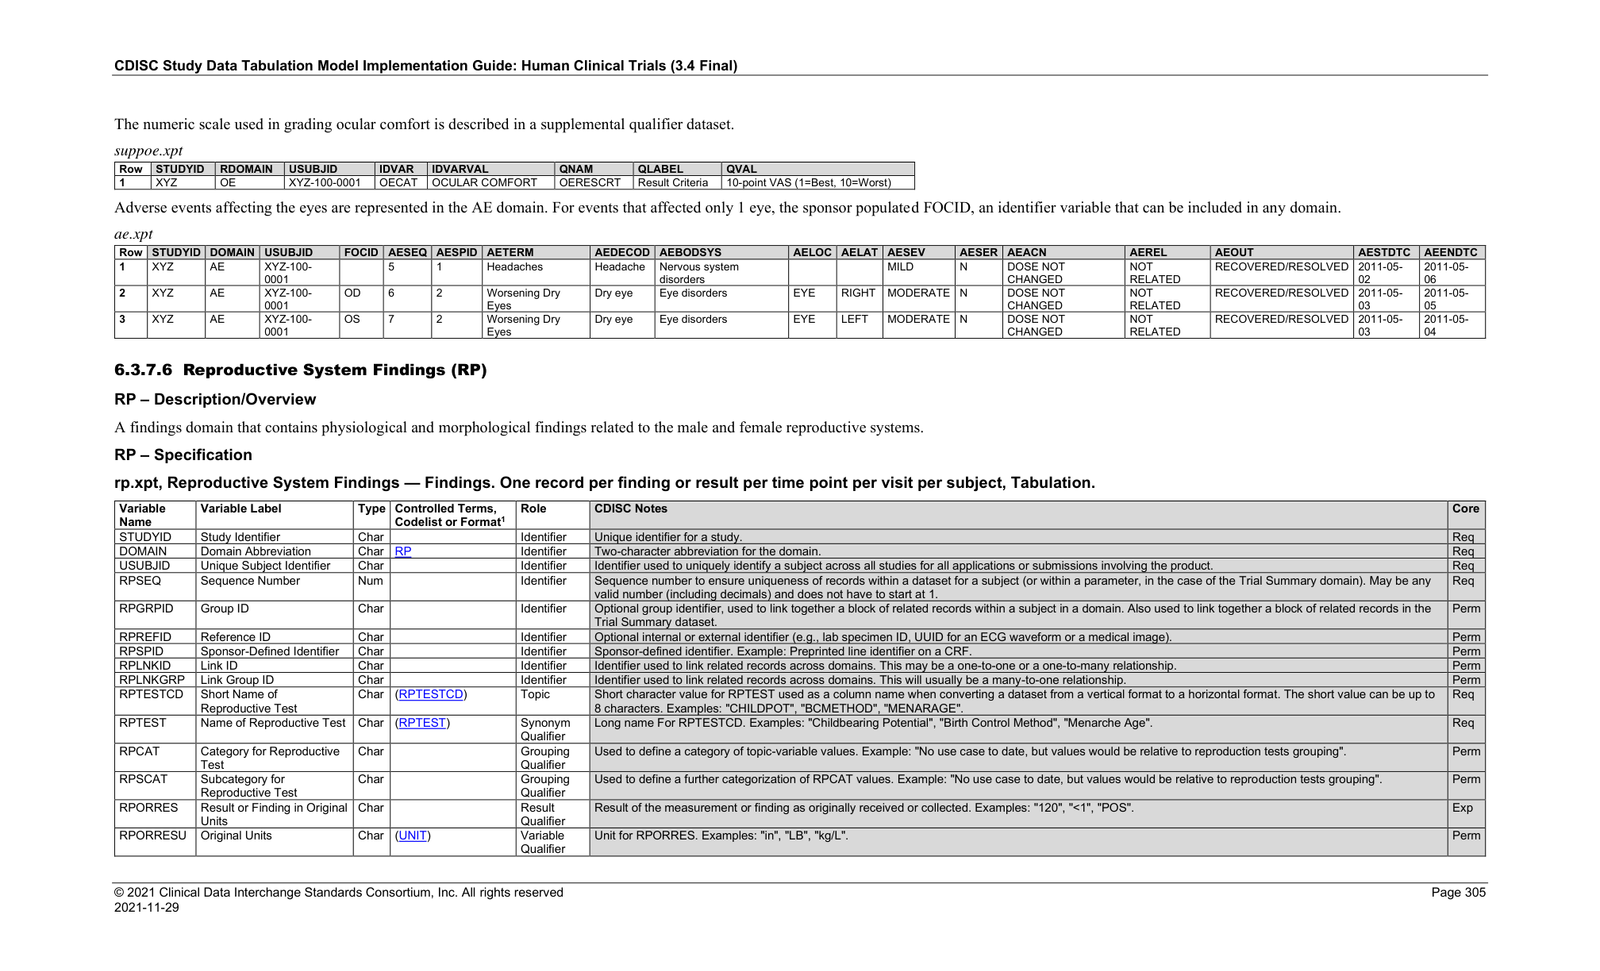Select the 'Unique identifier for a study.' note
Viewport: 1600px width, 971px height.
pyautogui.click(x=668, y=537)
